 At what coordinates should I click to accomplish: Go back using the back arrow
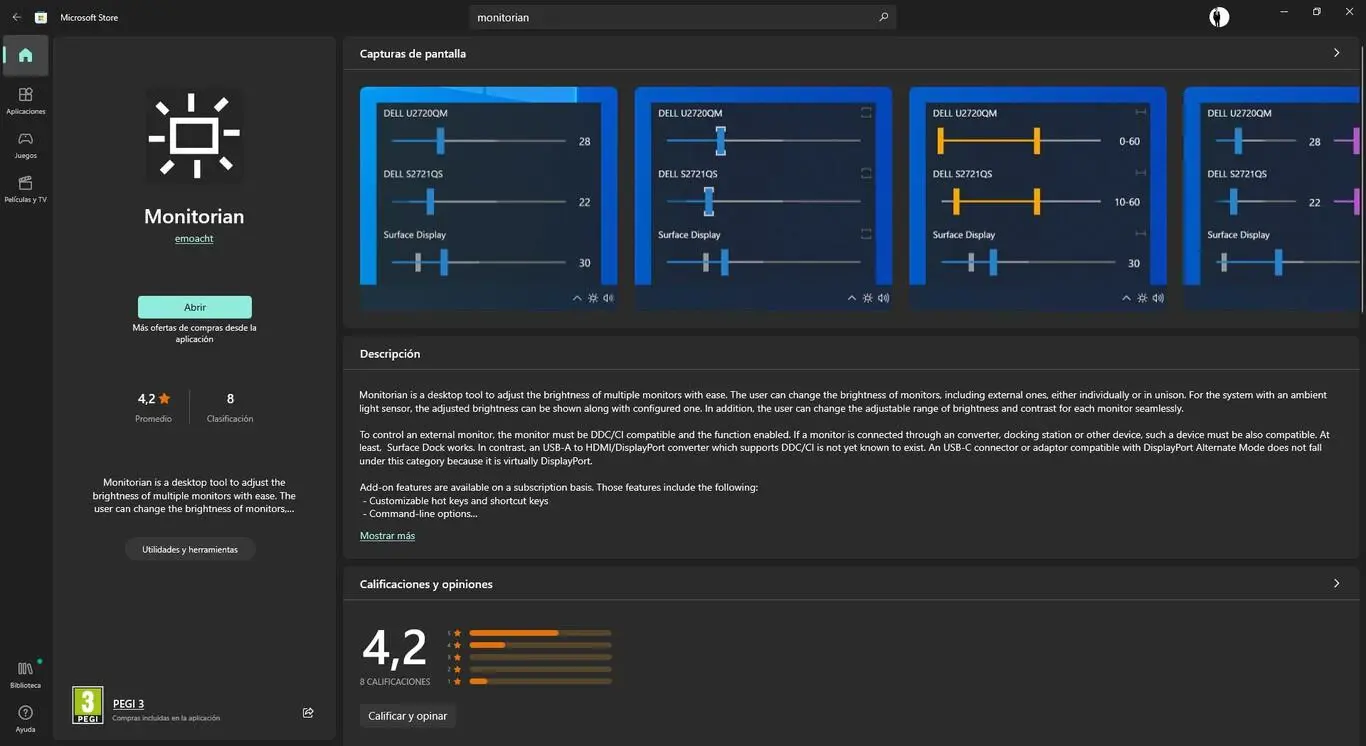16,17
